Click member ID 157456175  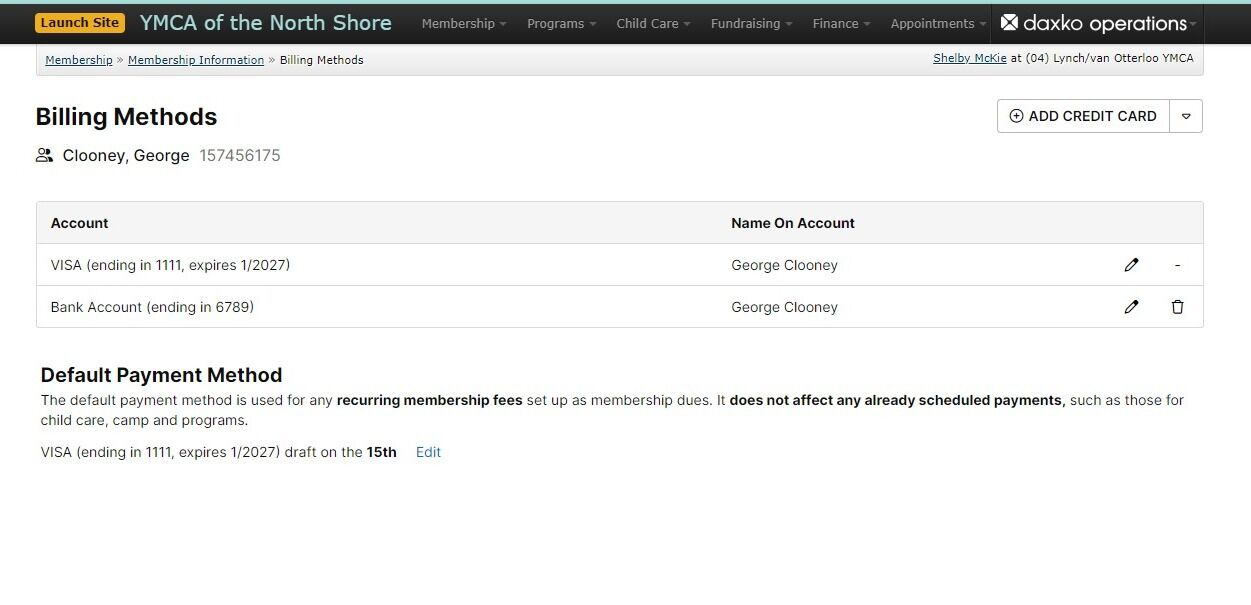pos(240,155)
